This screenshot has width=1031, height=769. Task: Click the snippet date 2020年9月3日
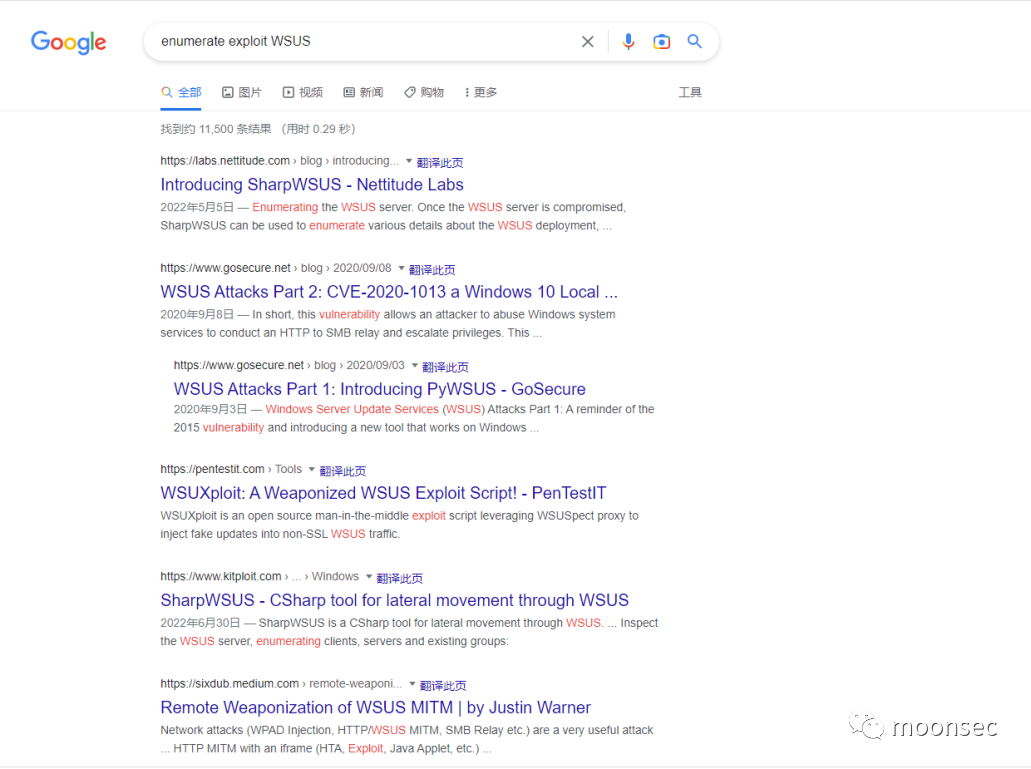click(x=210, y=409)
